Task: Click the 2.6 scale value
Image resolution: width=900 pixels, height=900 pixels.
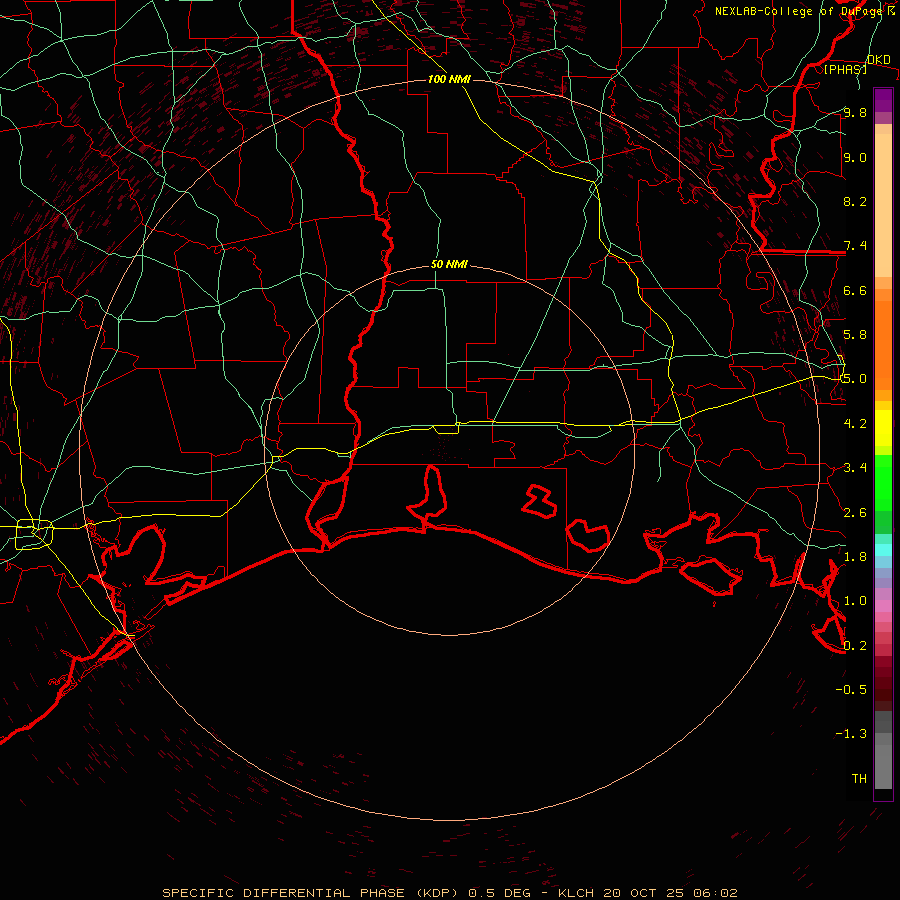Action: coord(855,513)
